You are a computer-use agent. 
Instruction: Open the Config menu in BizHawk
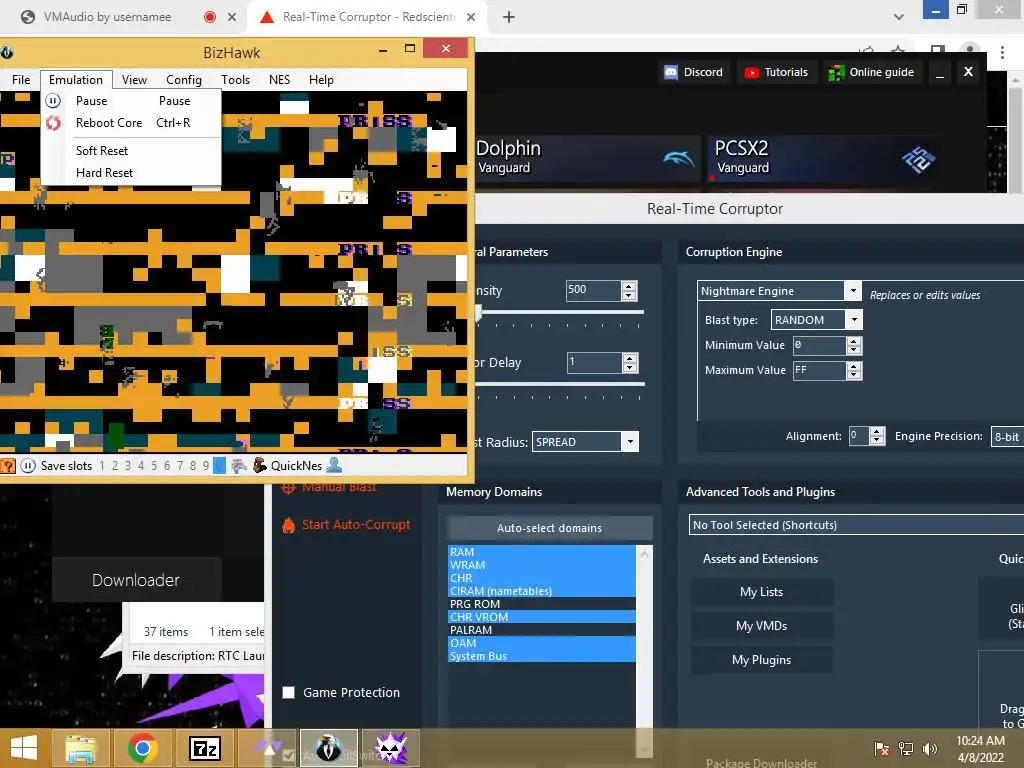pyautogui.click(x=184, y=80)
